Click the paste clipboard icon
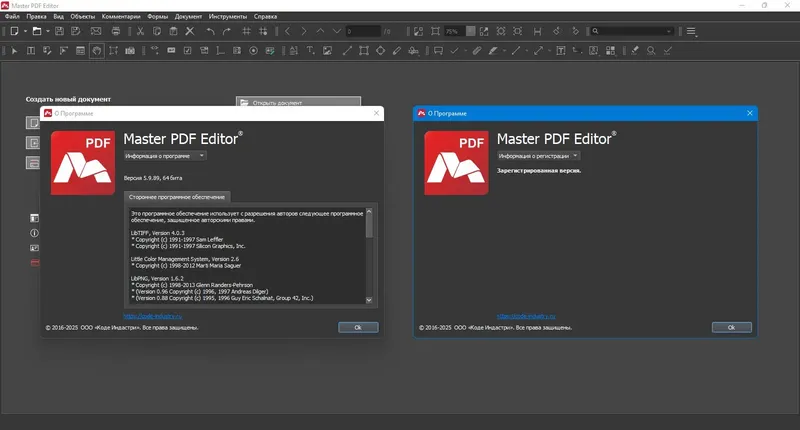The image size is (800, 430). tap(173, 32)
